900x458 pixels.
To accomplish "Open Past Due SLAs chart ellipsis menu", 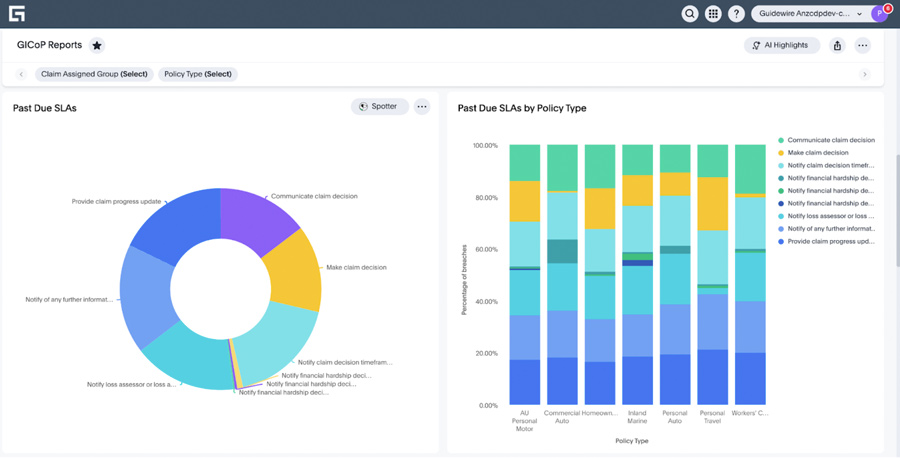I will click(422, 107).
